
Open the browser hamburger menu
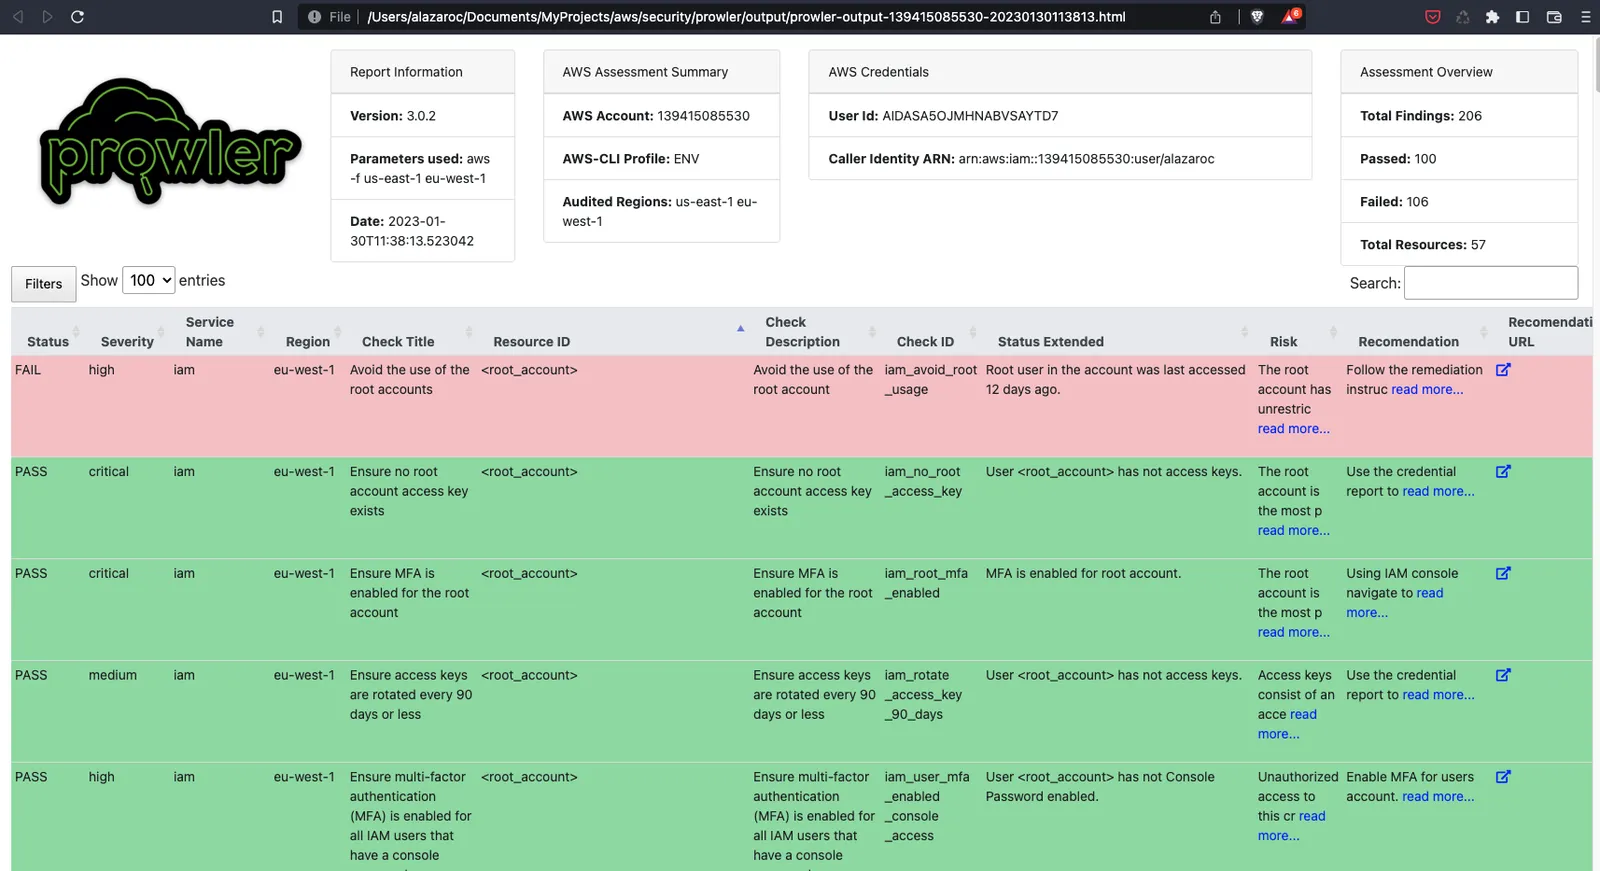[x=1585, y=17]
